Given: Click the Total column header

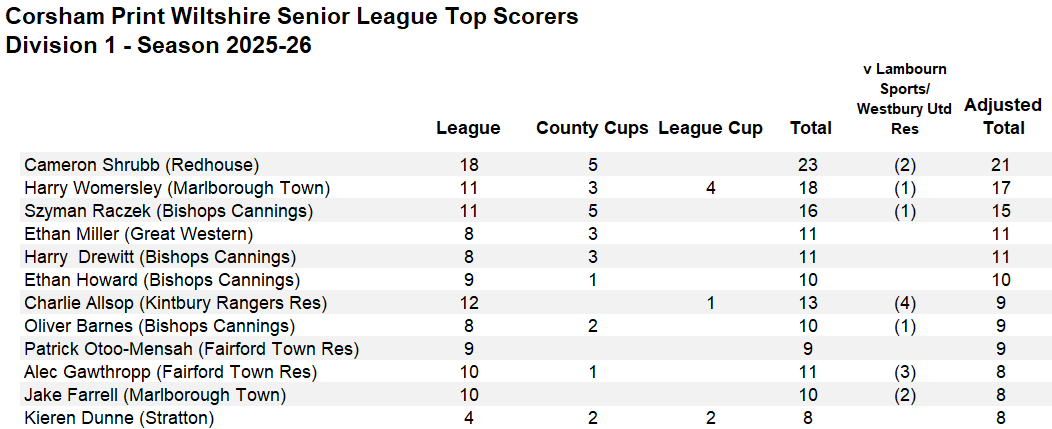Looking at the screenshot, I should click(810, 128).
